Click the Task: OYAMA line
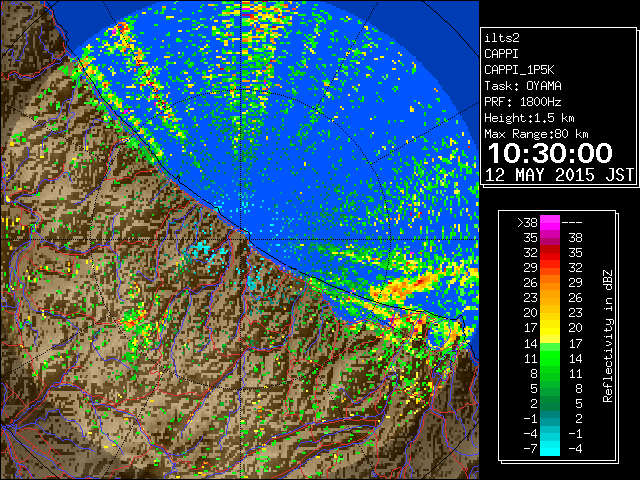This screenshot has width=640, height=480. [x=523, y=86]
